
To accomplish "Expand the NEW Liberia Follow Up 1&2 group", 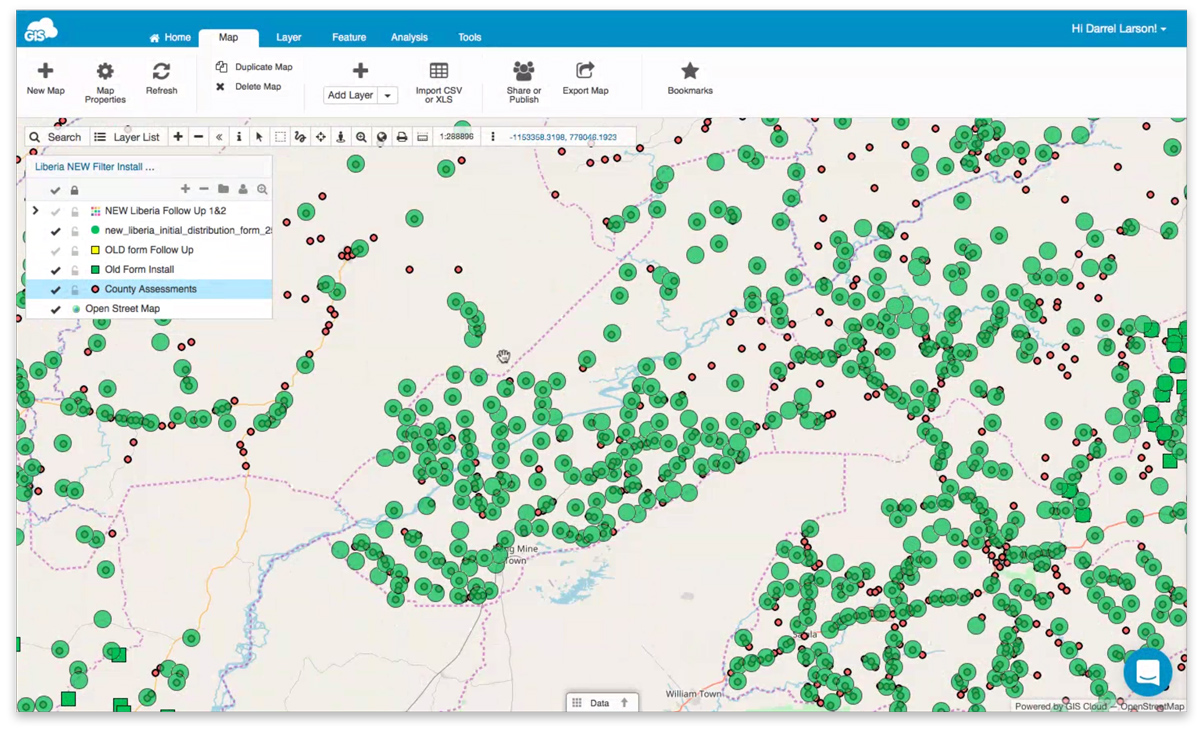I will 36,211.
